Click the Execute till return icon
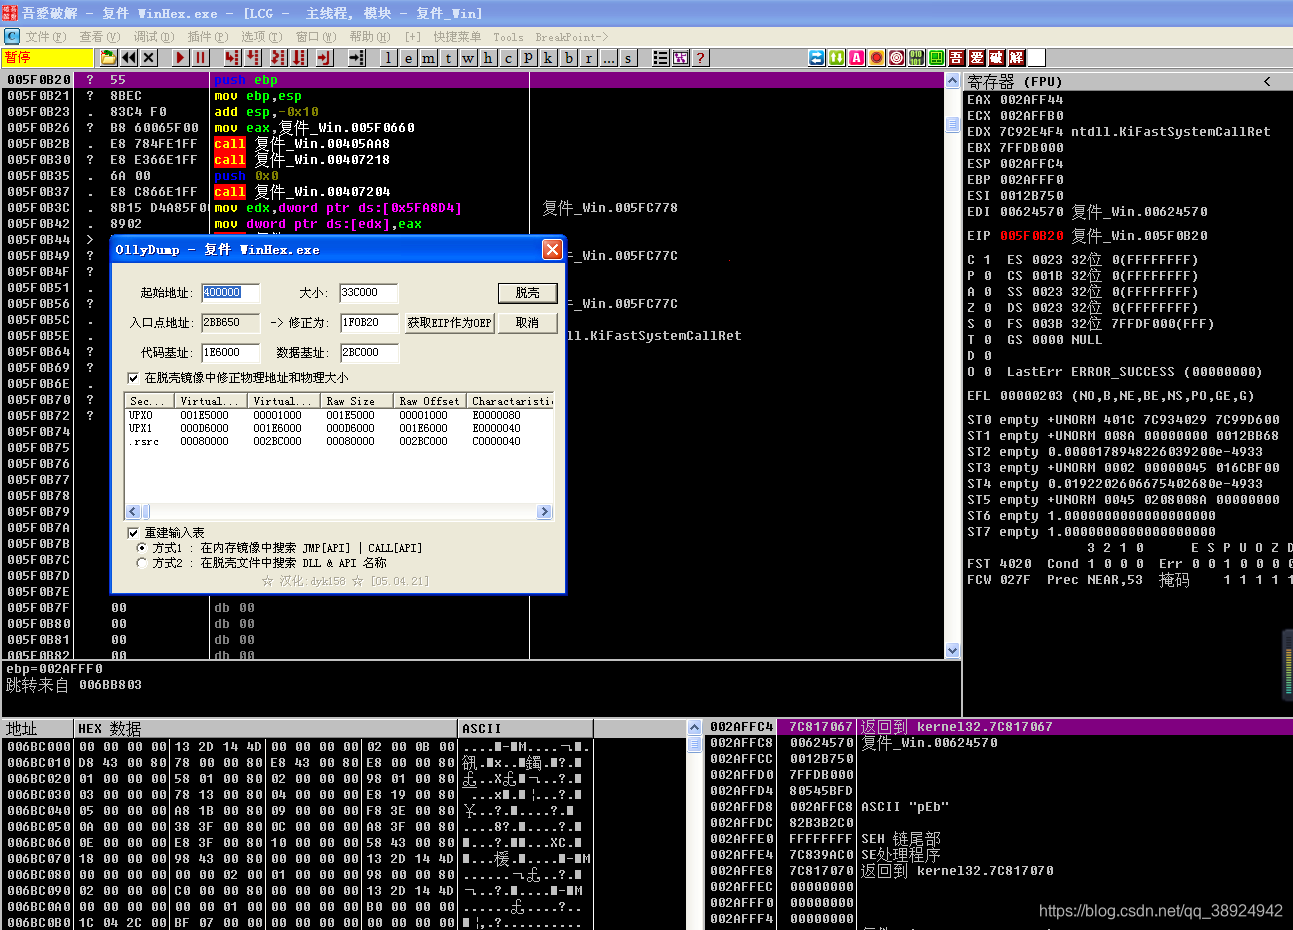Screen dimensions: 1293x930 tap(324, 58)
